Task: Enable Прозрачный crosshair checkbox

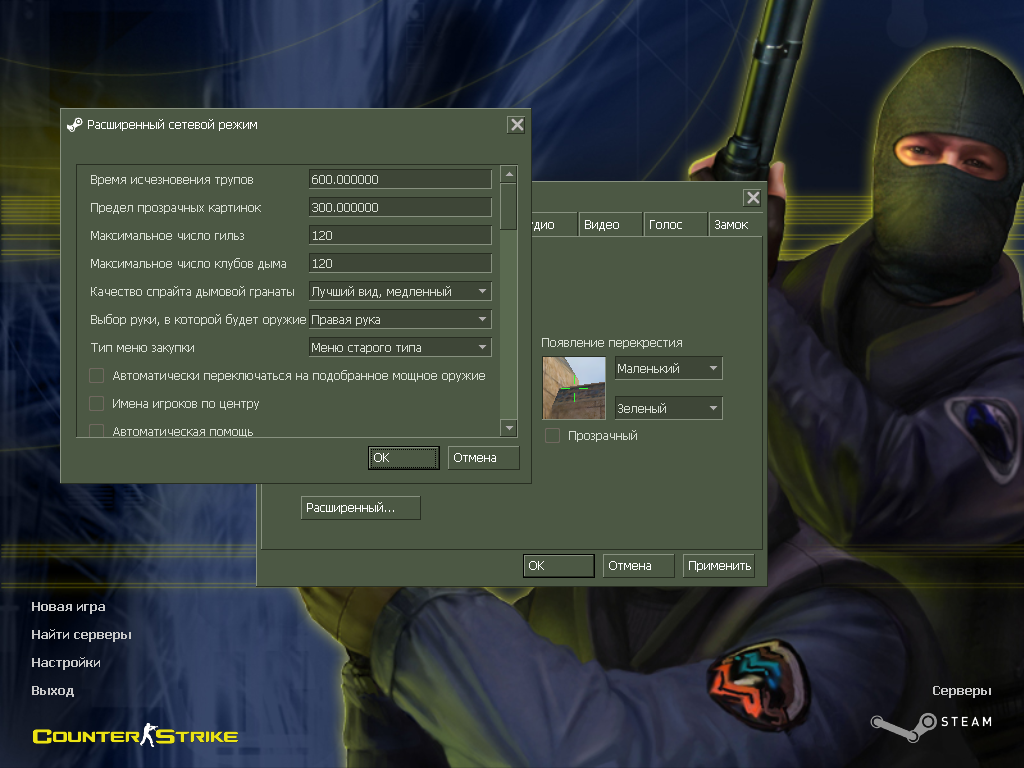Action: [x=552, y=436]
